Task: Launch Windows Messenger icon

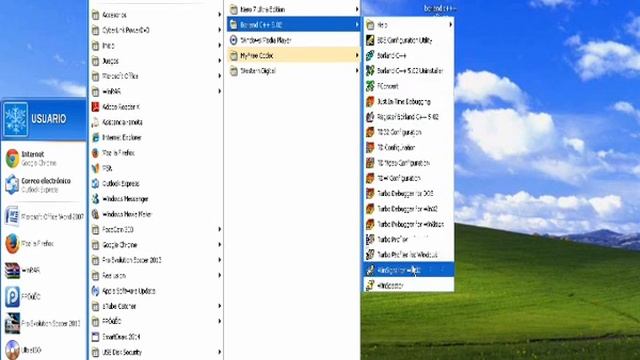Action: pos(96,199)
